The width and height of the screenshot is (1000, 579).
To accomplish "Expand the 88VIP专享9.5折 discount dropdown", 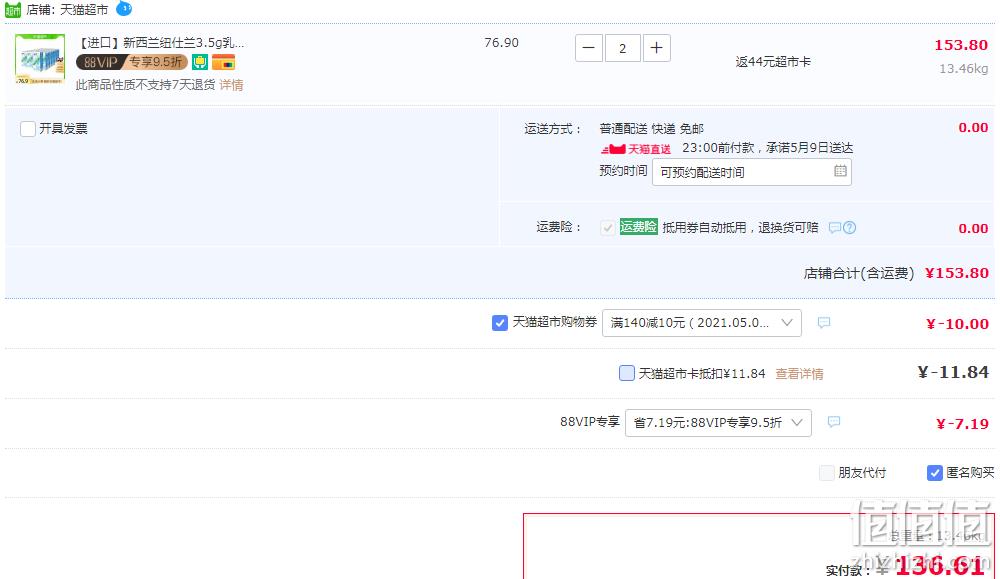I will [718, 423].
